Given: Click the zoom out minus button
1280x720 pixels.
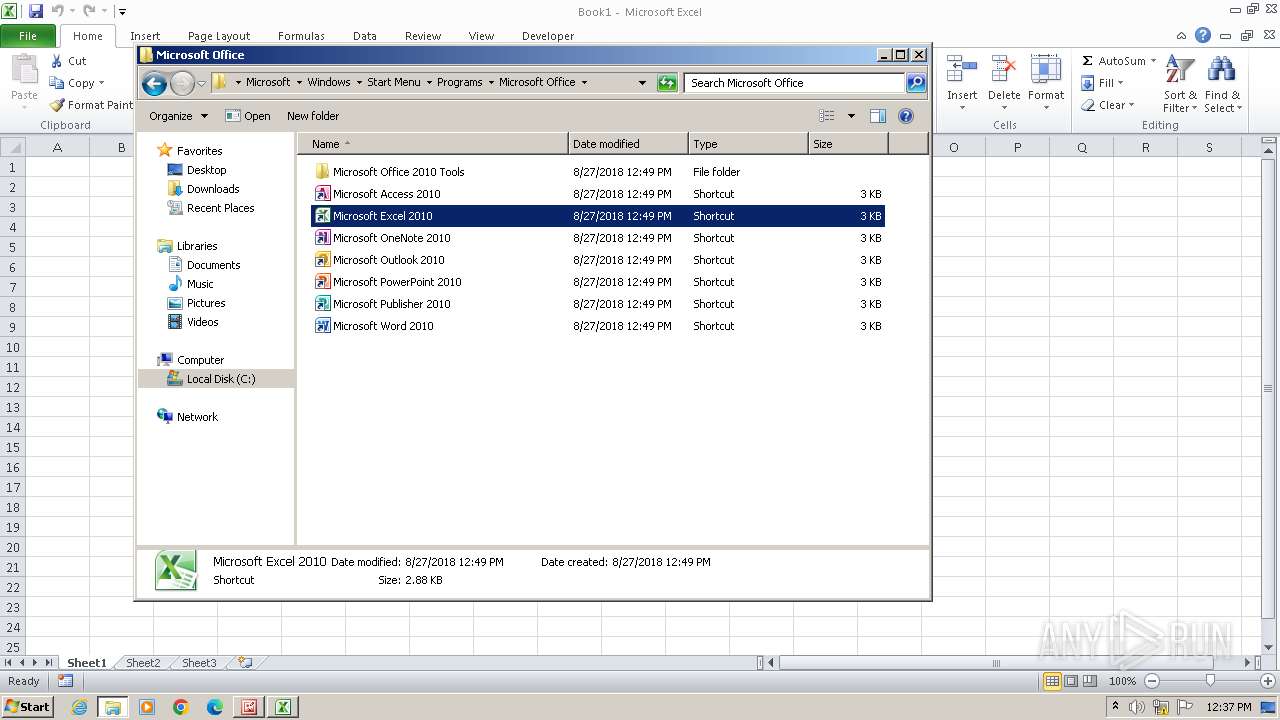Looking at the screenshot, I should point(1151,681).
